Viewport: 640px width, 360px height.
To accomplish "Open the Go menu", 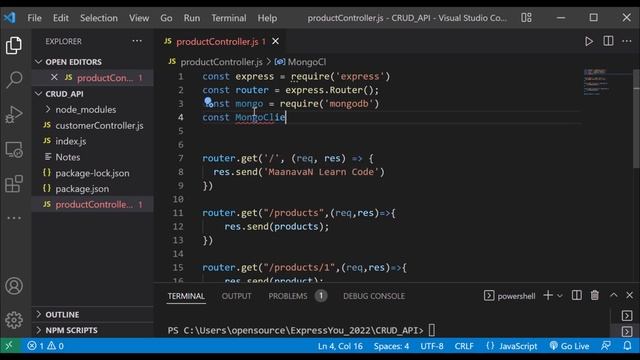I will (166, 18).
